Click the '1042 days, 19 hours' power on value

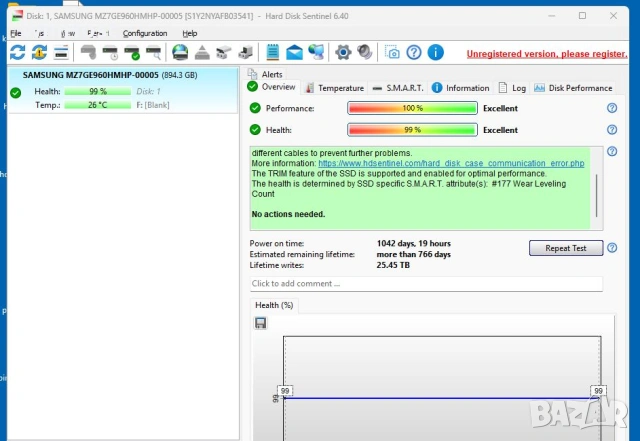point(413,243)
